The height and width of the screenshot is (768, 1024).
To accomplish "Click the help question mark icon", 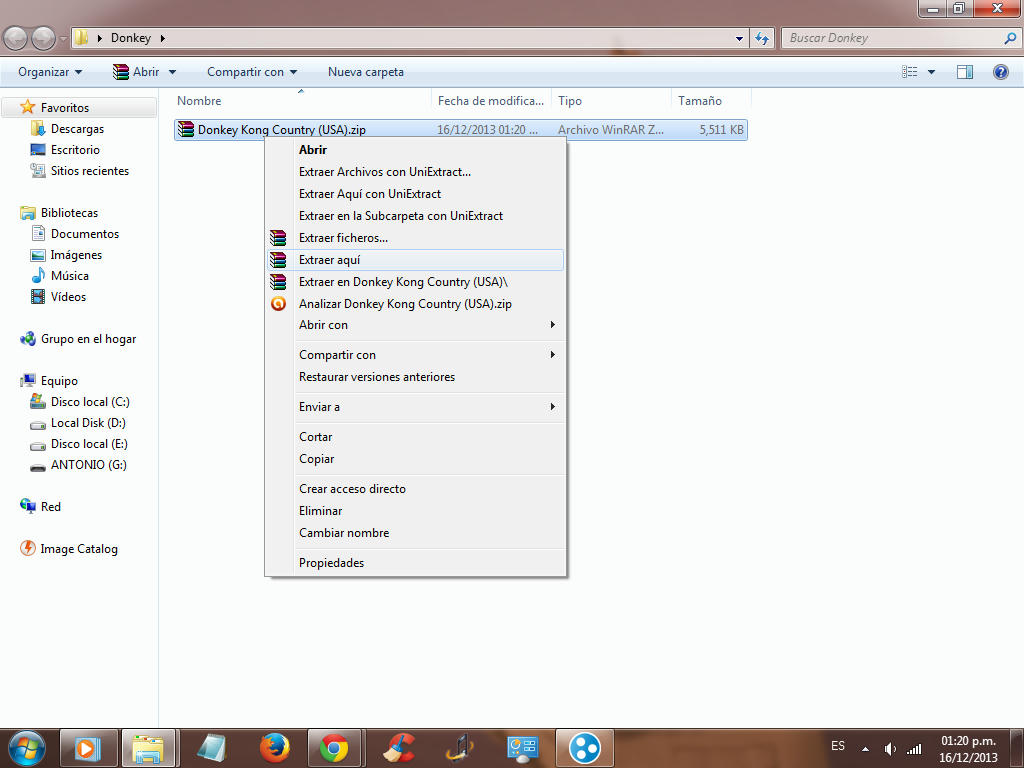I will point(1000,72).
